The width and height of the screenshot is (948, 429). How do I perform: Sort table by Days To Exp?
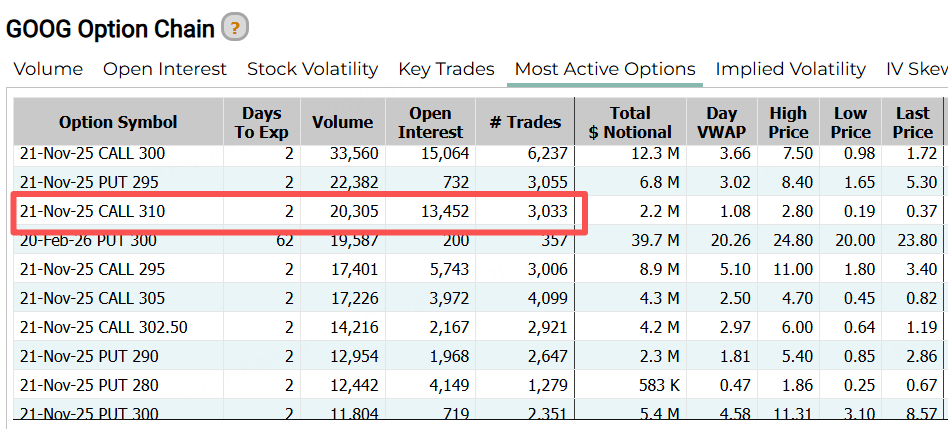tap(261, 122)
